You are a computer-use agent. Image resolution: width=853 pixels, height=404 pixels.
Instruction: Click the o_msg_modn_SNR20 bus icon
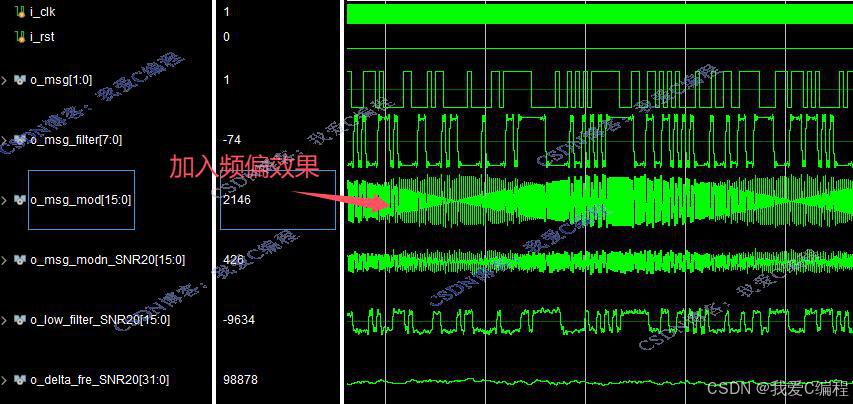[20, 260]
